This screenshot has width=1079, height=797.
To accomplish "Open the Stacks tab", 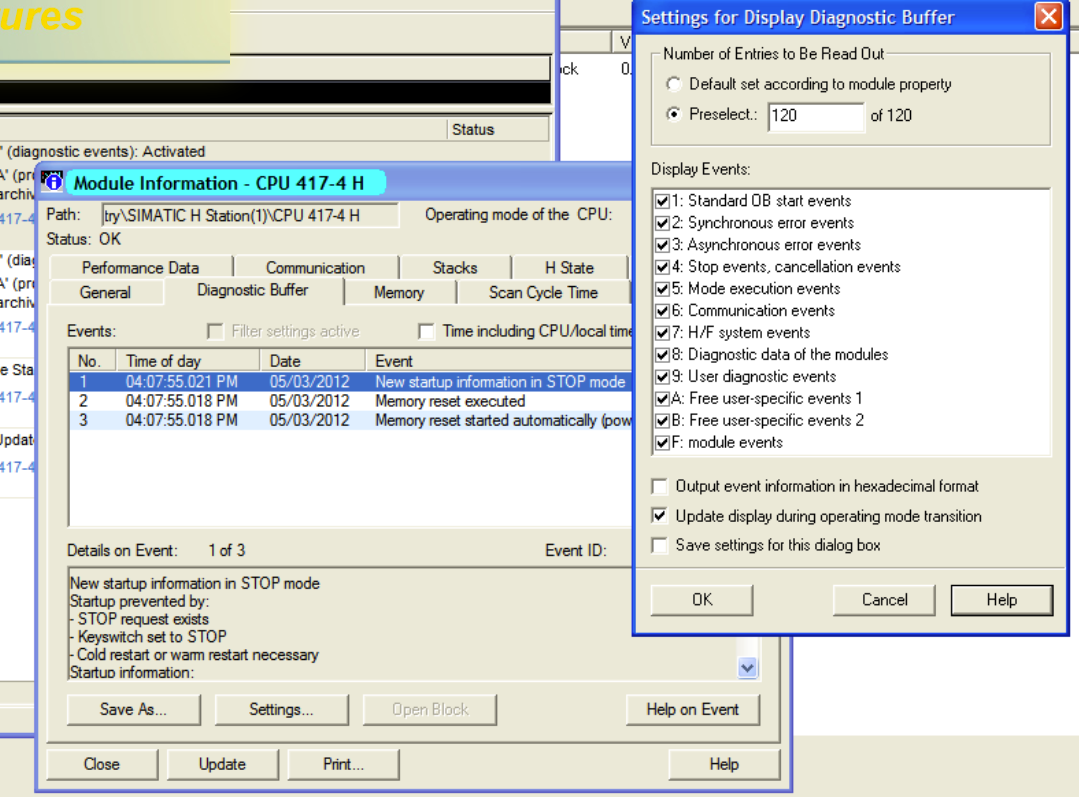I will coord(455,268).
